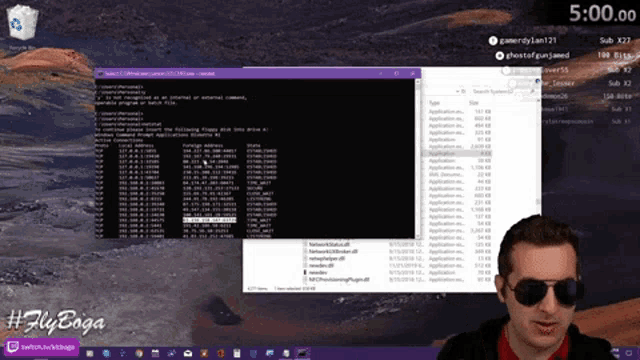Image resolution: width=640 pixels, height=360 pixels.
Task: Focus the Search System32 box in File Explorer
Action: pos(502,91)
